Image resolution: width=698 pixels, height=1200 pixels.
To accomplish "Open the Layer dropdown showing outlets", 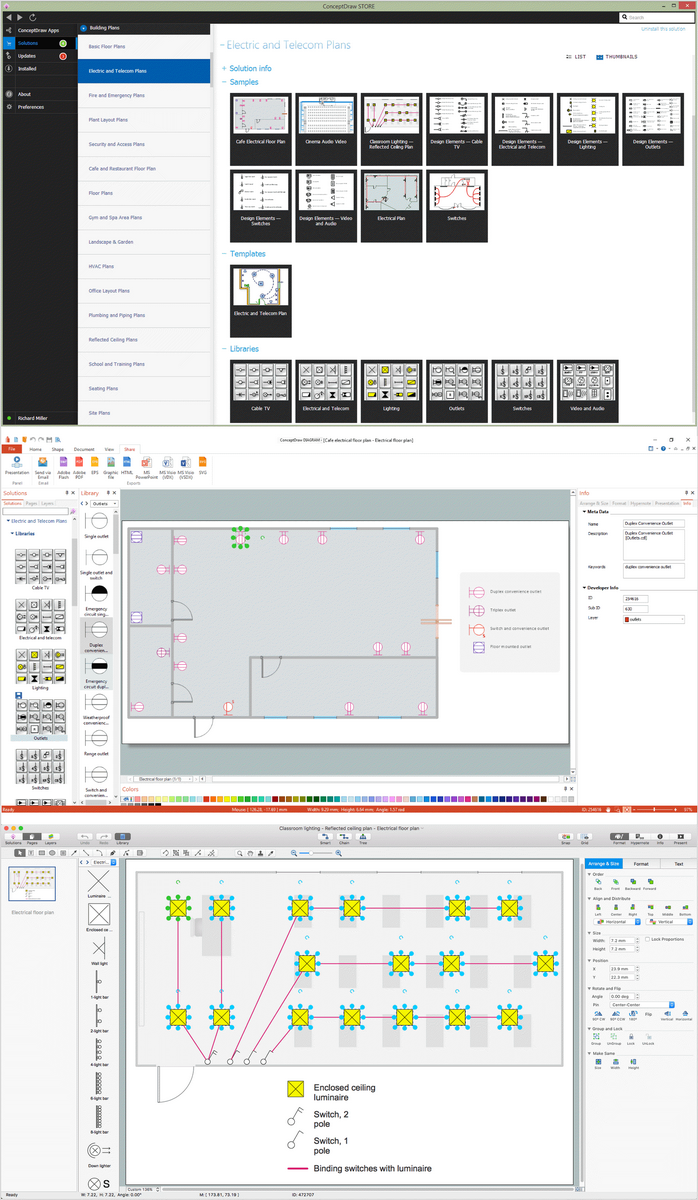I will point(654,620).
